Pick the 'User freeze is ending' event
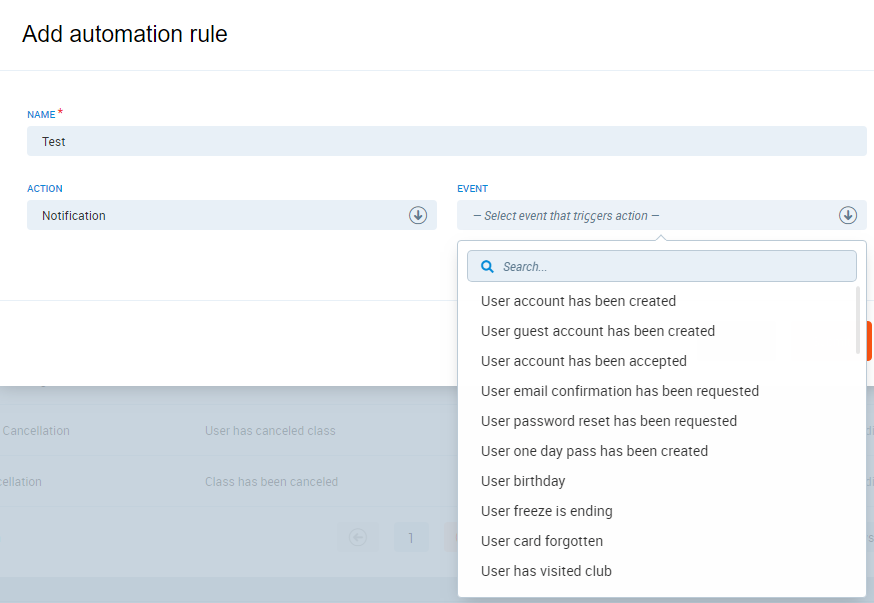 pyautogui.click(x=546, y=511)
